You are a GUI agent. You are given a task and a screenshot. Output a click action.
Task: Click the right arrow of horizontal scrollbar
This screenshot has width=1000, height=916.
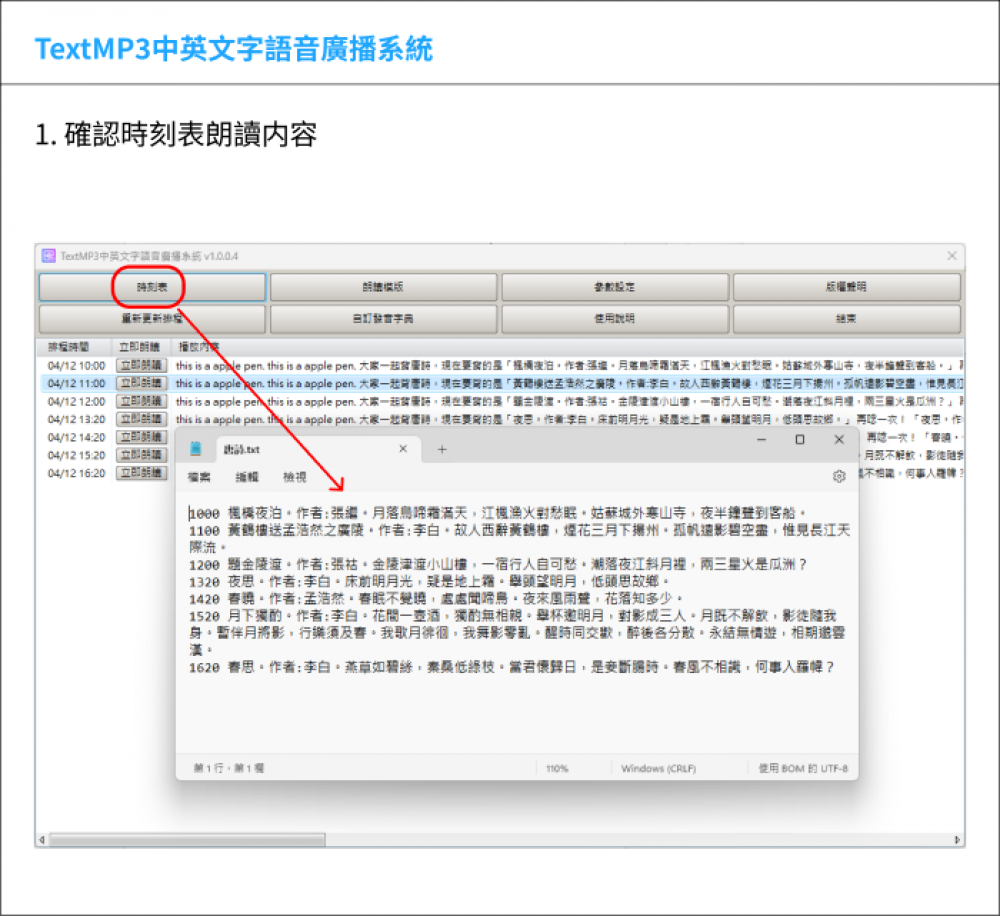click(957, 839)
